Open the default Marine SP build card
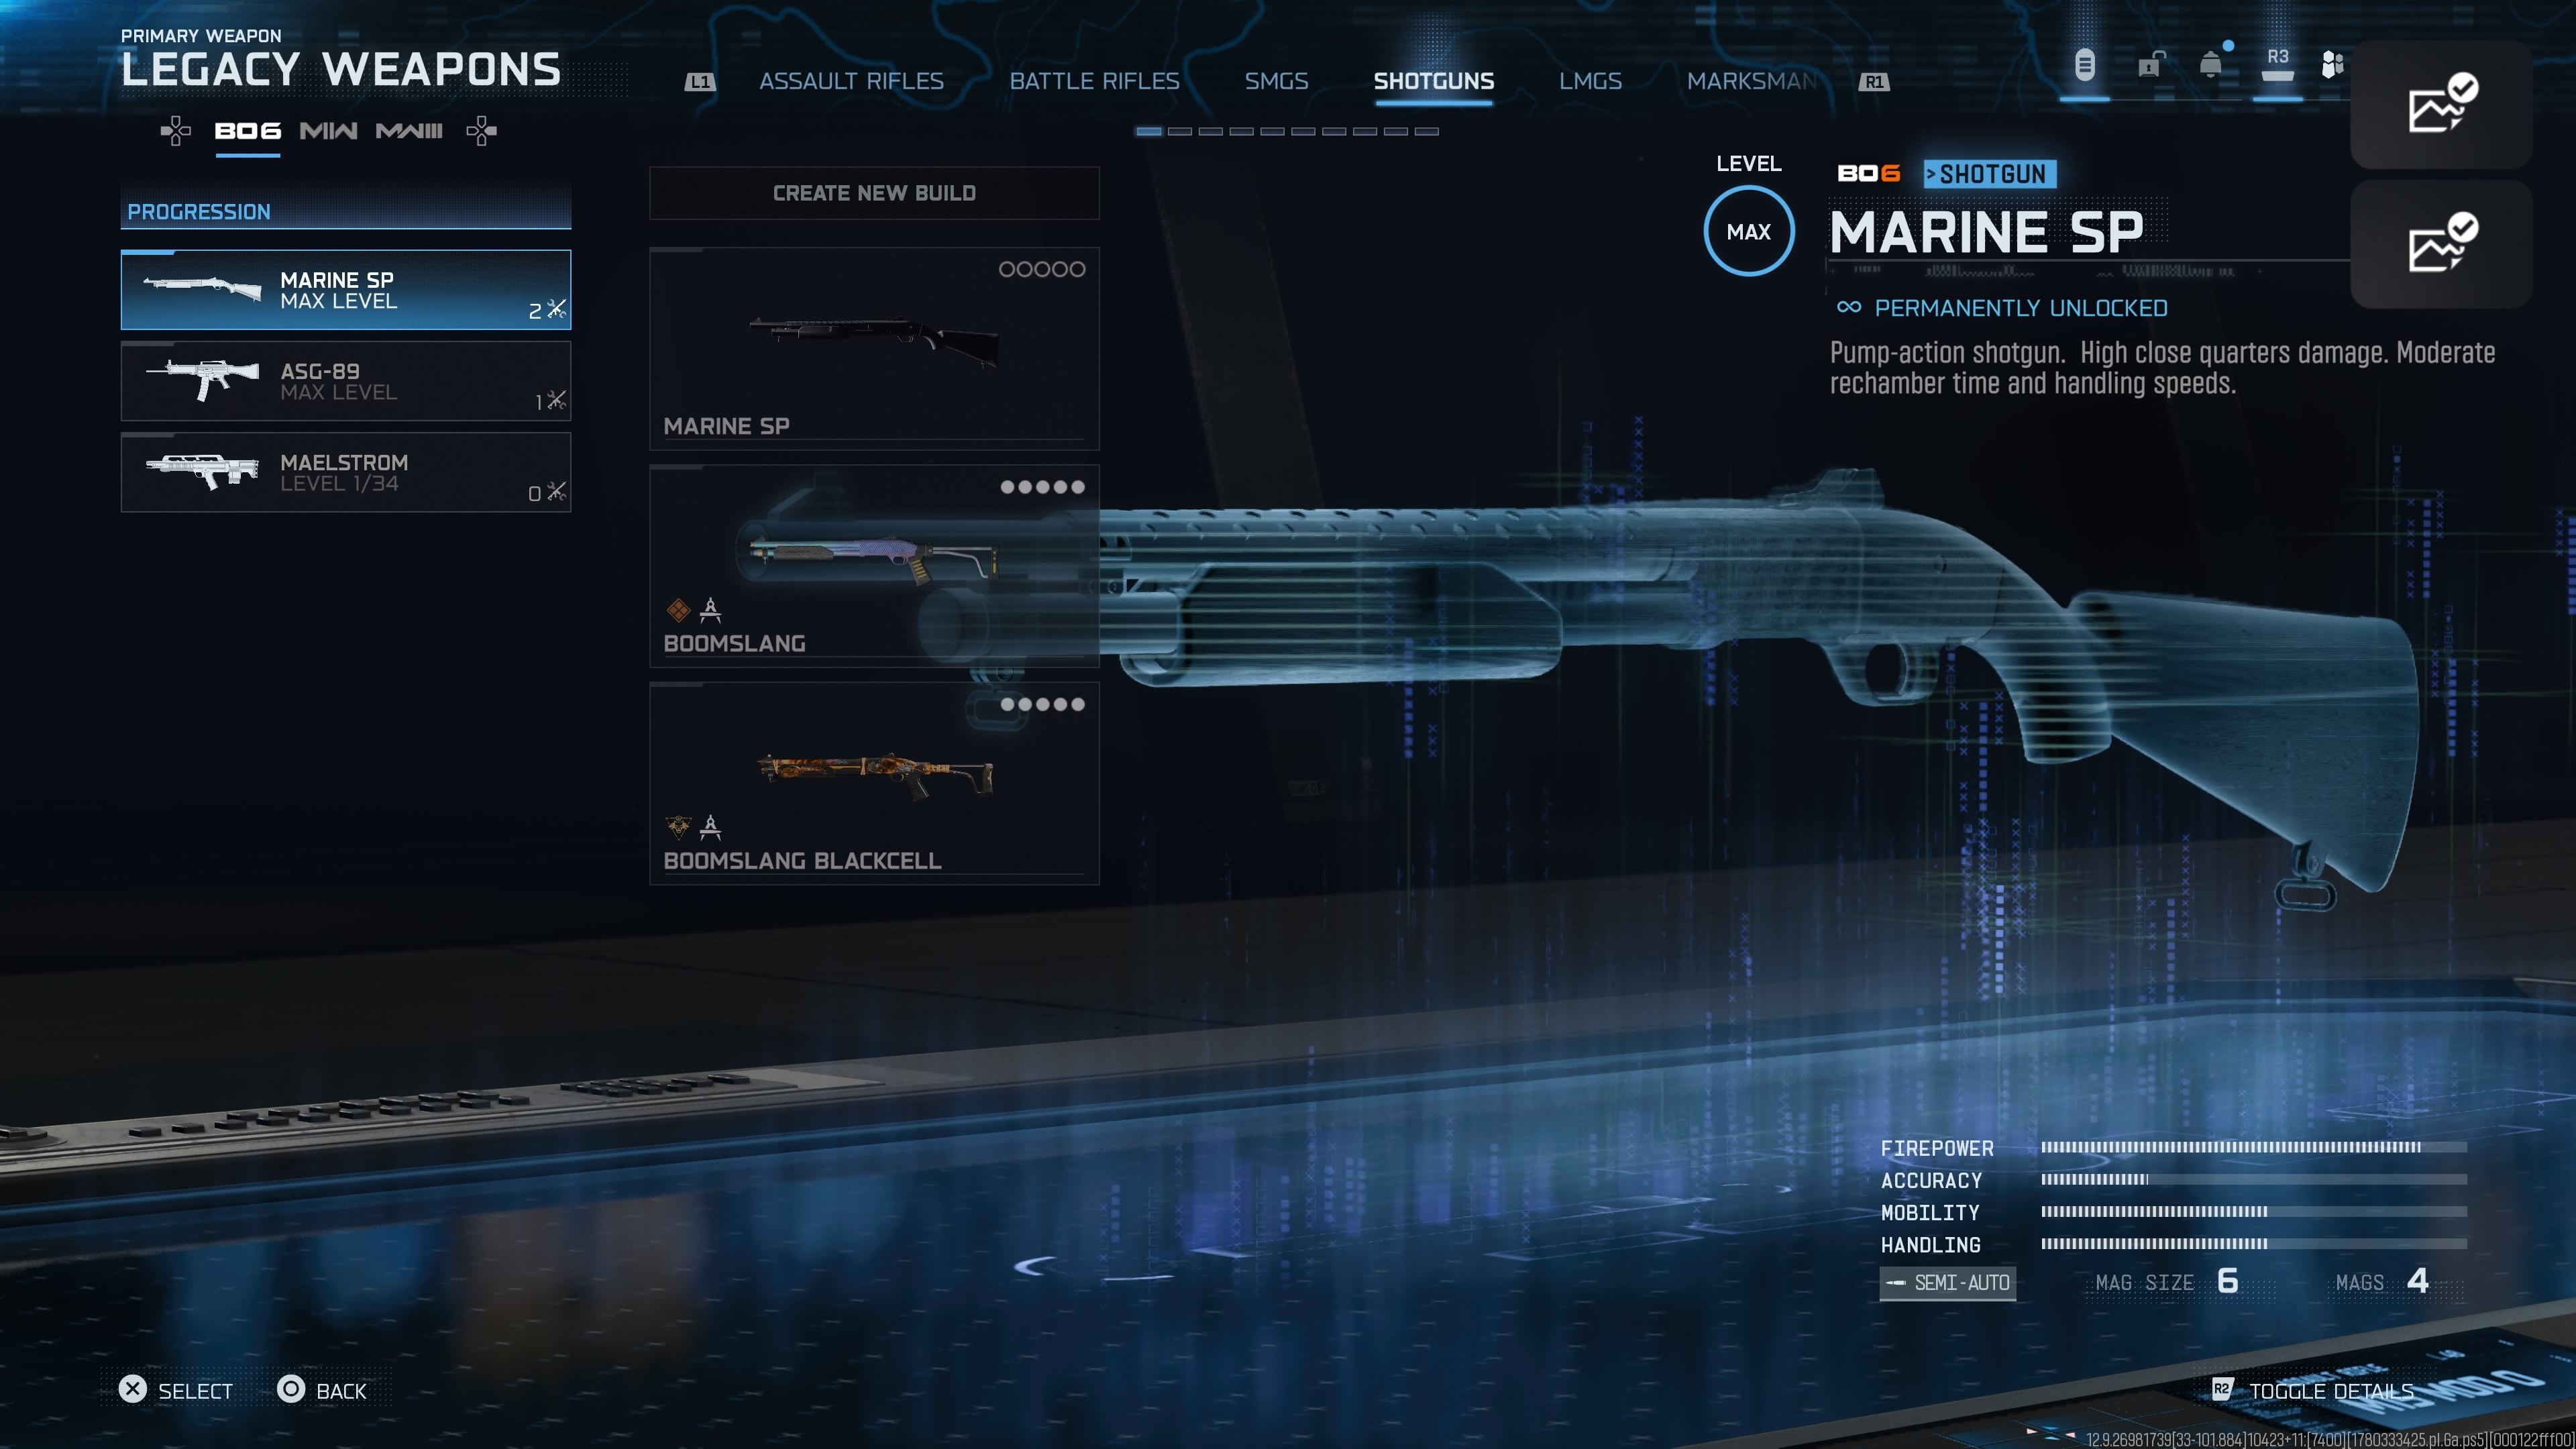 [874, 348]
